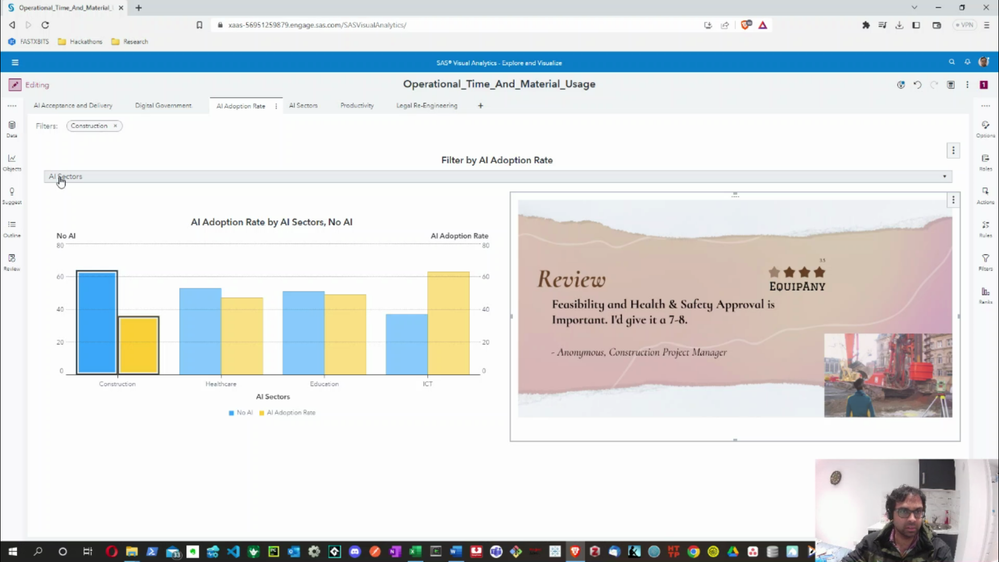Open the Roles pane
999x562 pixels.
[x=985, y=161]
